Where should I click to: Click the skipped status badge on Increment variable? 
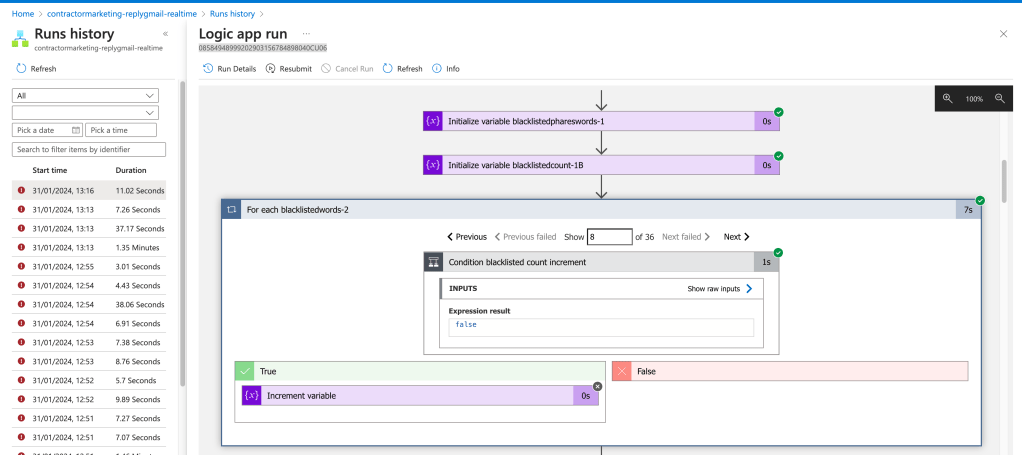(x=598, y=386)
